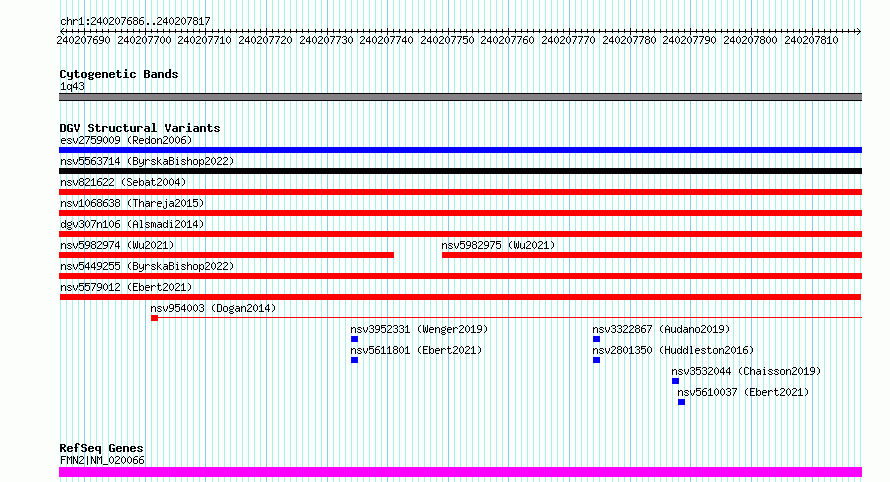Image resolution: width=890 pixels, height=482 pixels.
Task: Click the 1q43 cytogenetic band label
Action: pos(72,86)
